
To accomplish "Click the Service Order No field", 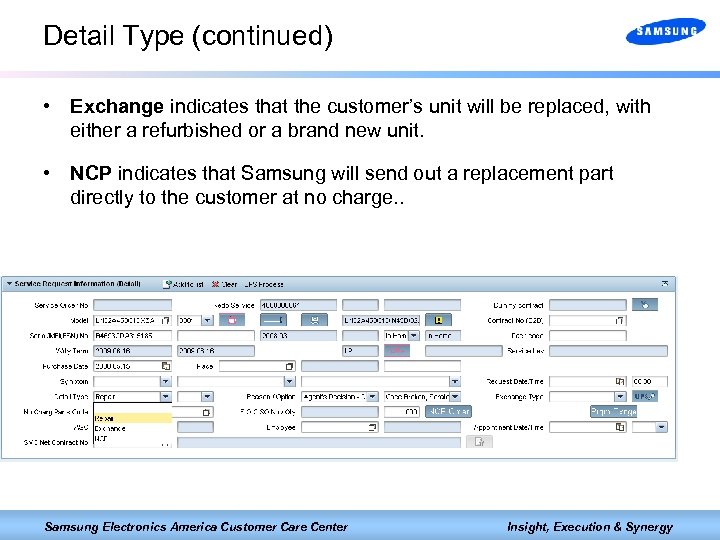I will (133, 305).
